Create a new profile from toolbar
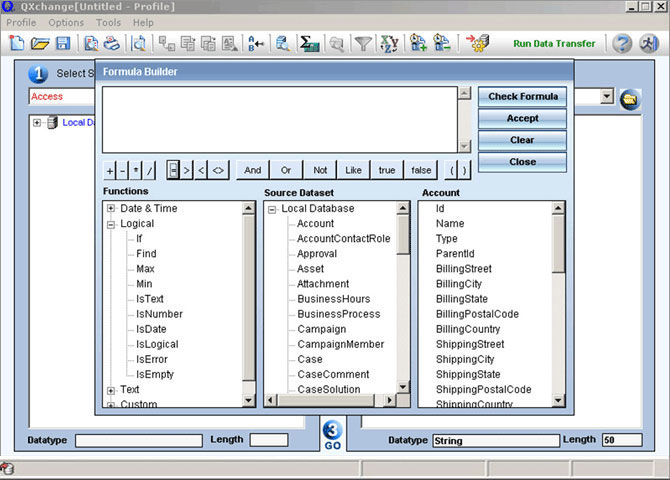This screenshot has width=670, height=480. pos(16,43)
